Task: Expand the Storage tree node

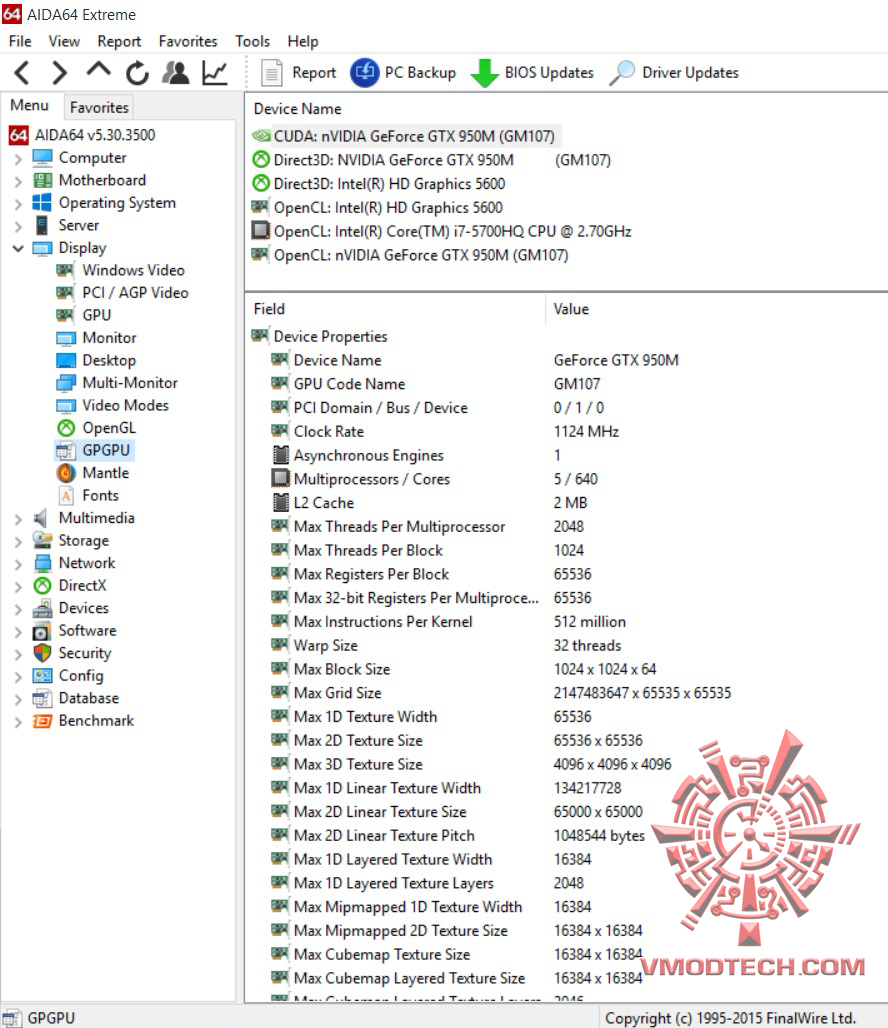Action: [x=18, y=542]
